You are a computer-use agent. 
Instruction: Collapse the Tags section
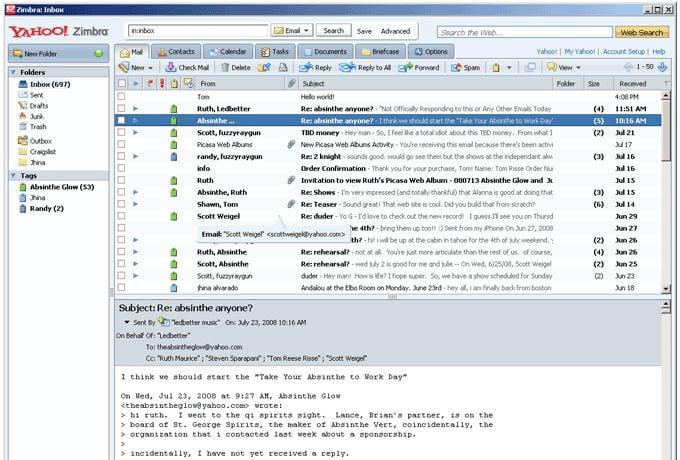13,176
